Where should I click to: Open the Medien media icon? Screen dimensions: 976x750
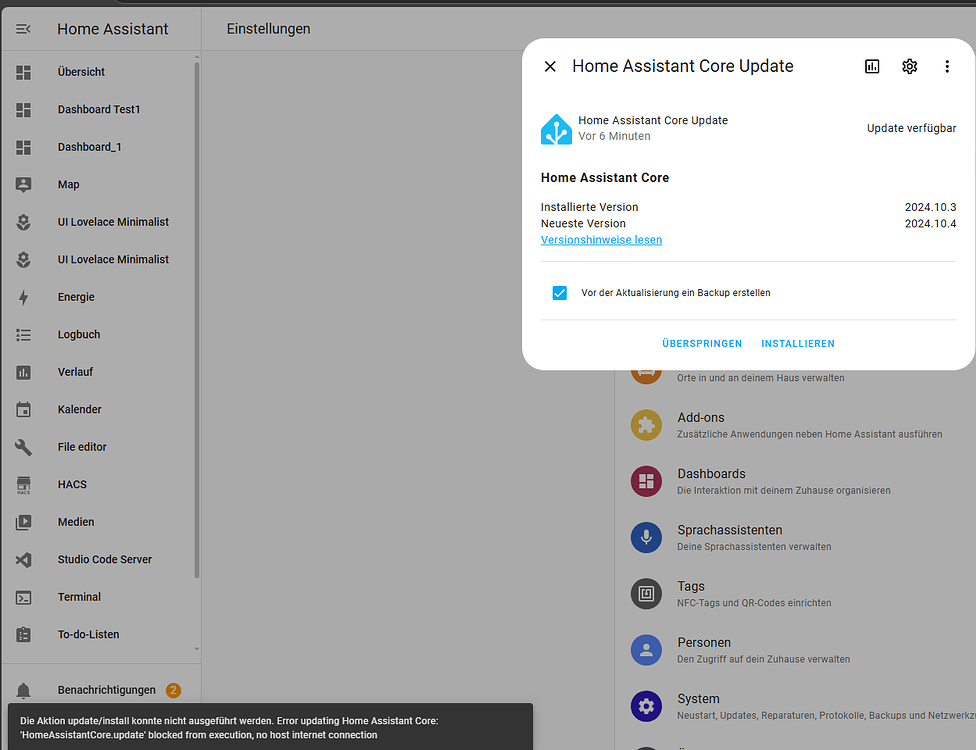(x=23, y=522)
